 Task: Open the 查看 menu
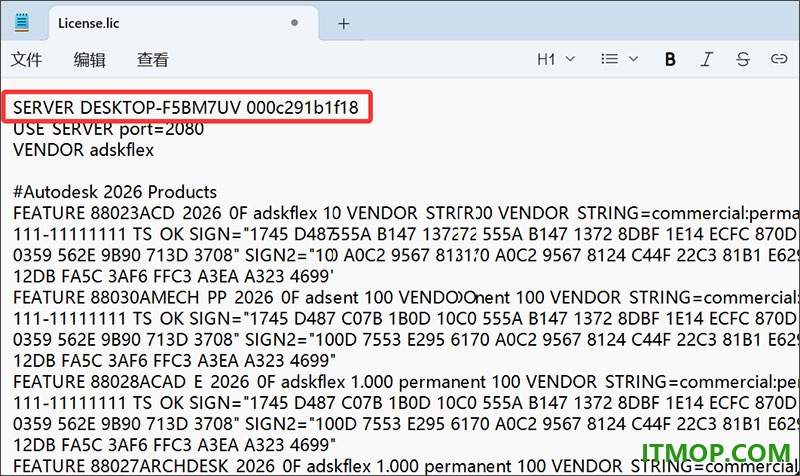153,60
